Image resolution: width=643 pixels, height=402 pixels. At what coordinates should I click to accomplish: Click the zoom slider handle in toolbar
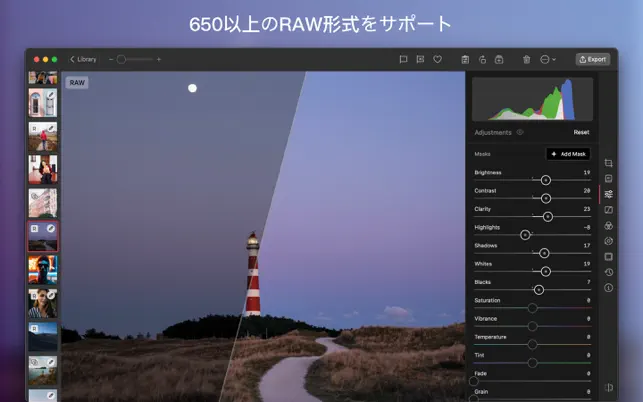(x=121, y=59)
